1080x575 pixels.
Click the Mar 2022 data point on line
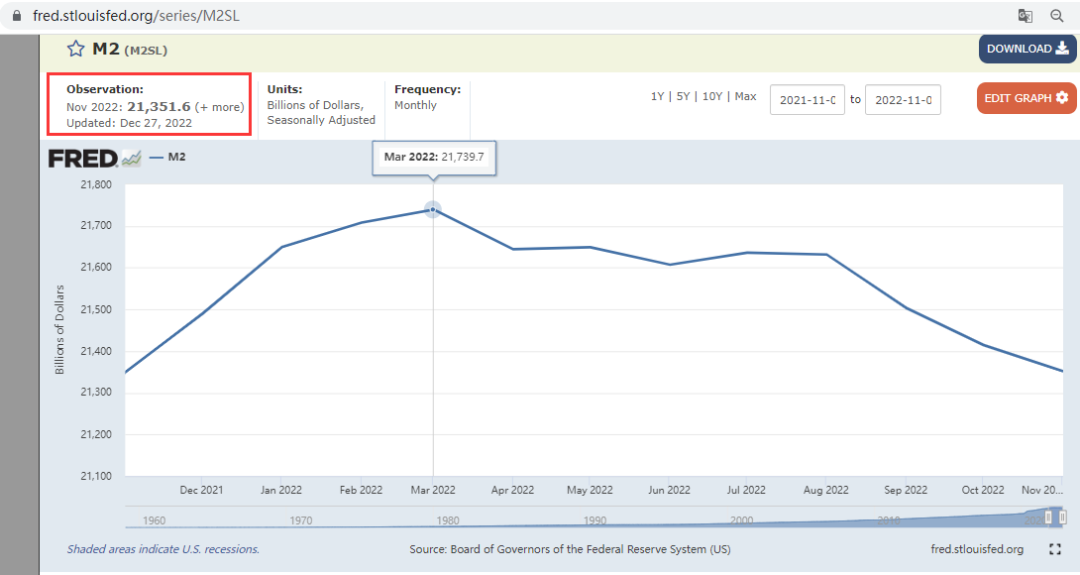[x=433, y=209]
